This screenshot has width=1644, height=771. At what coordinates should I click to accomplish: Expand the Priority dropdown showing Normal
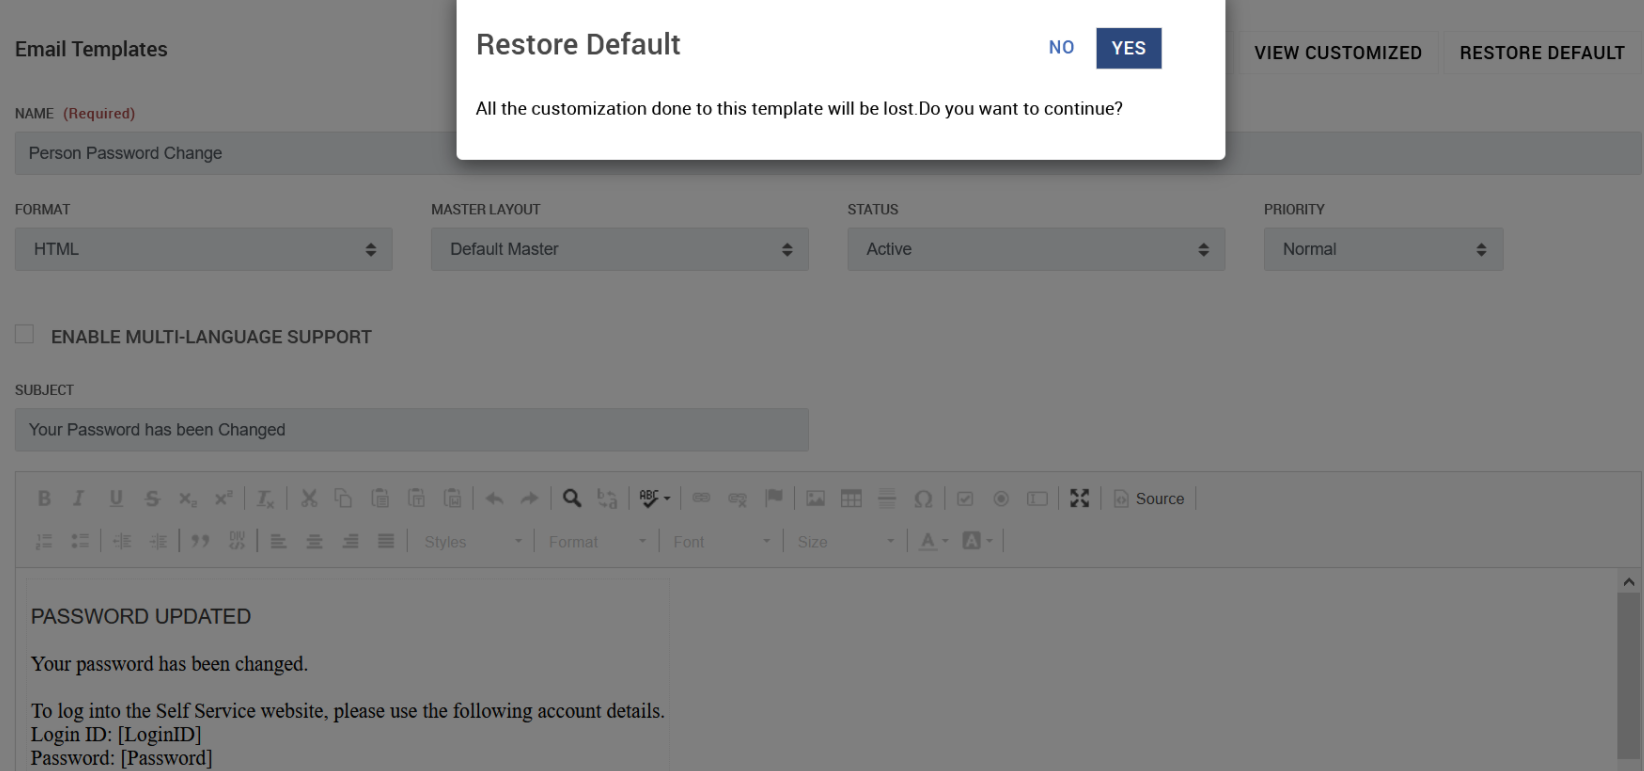point(1382,249)
